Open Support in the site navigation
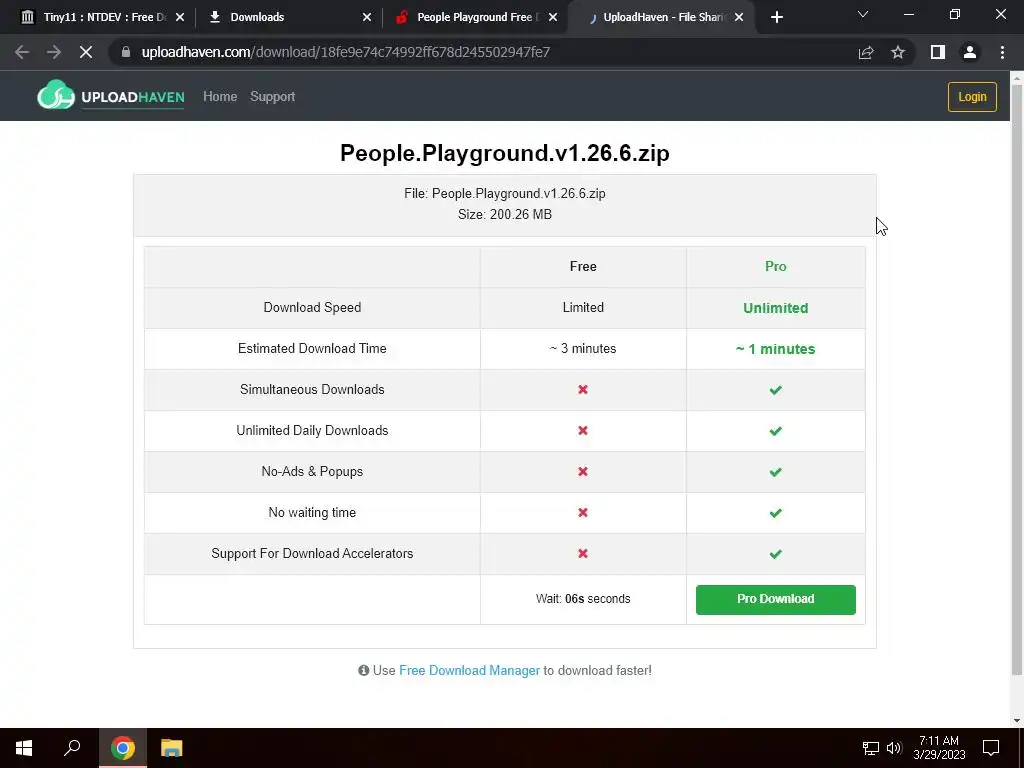1024x768 pixels. coord(272,97)
